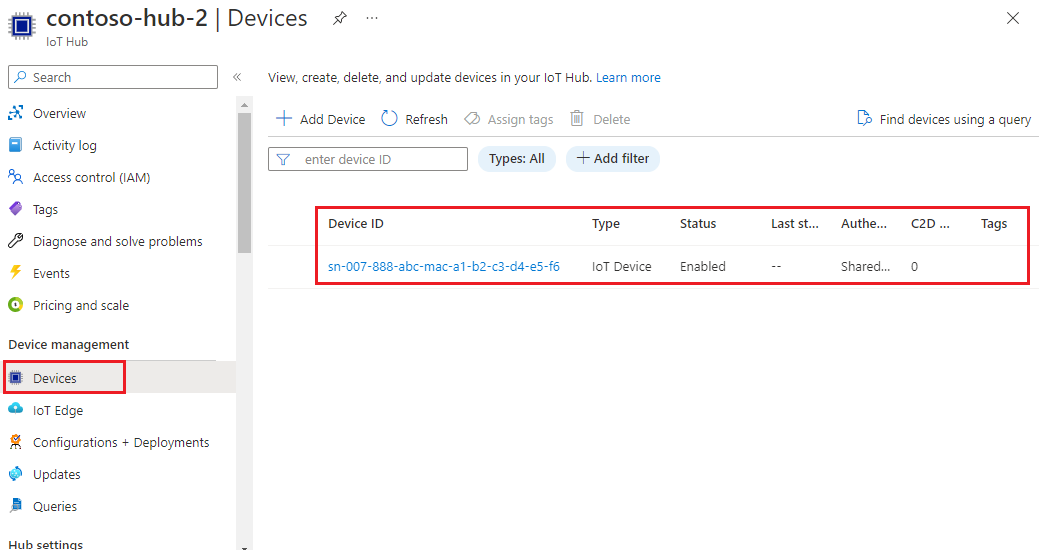Screen dimensions: 1039x550
Task: Click the Events lightning bolt icon
Action: 15,273
